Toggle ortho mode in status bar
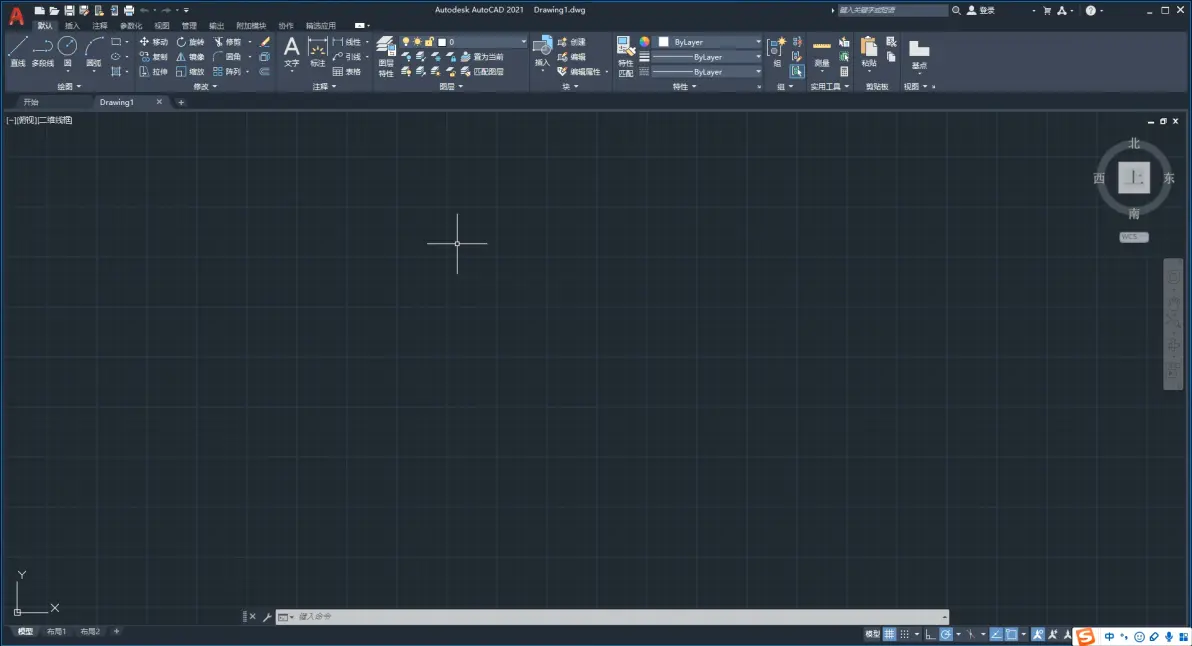The height and width of the screenshot is (646, 1192). (x=930, y=634)
